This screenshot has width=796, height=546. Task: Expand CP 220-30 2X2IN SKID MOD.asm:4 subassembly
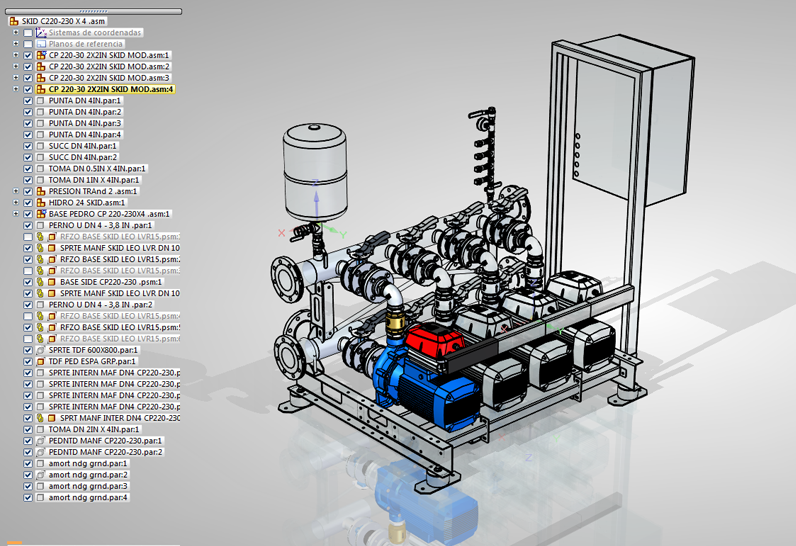coord(16,89)
